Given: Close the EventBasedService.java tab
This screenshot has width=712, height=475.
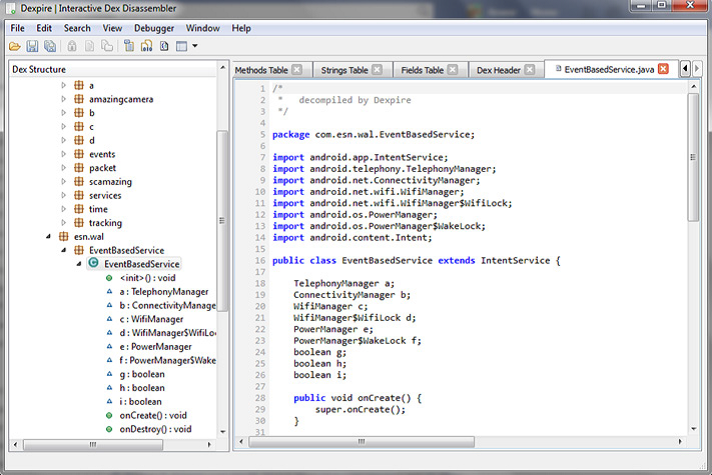Looking at the screenshot, I should point(663,69).
